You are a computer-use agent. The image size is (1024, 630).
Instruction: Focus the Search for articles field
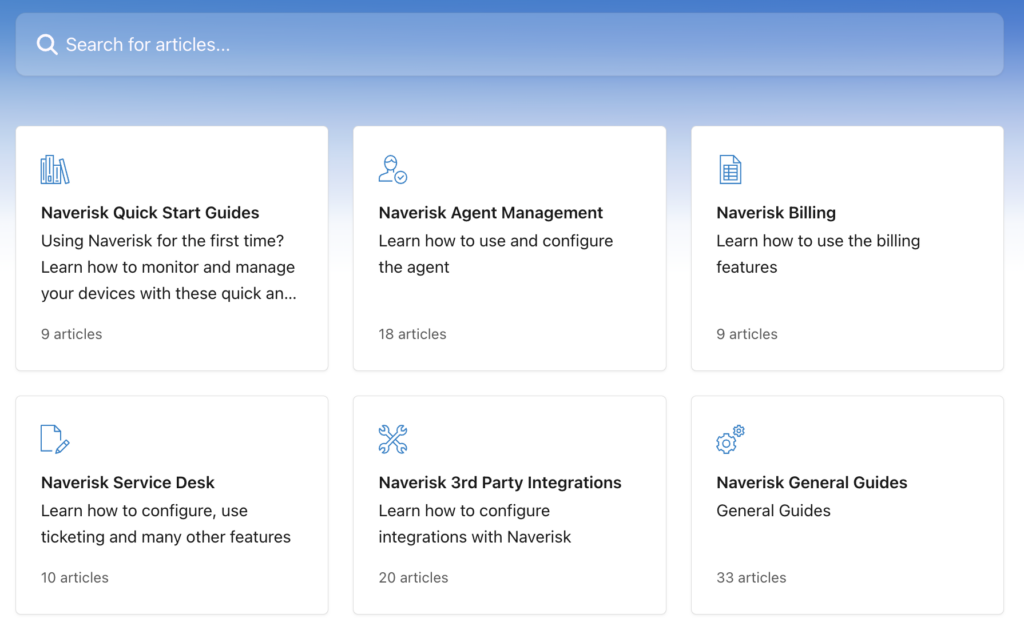click(509, 44)
